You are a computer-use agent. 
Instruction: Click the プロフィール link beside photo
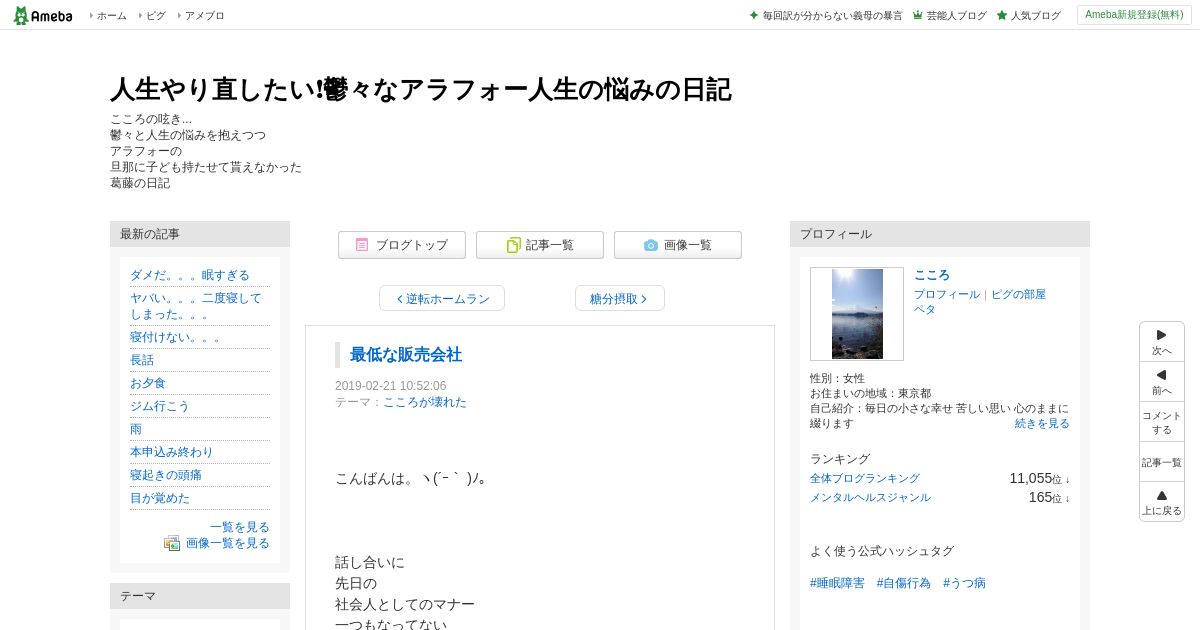click(x=947, y=294)
